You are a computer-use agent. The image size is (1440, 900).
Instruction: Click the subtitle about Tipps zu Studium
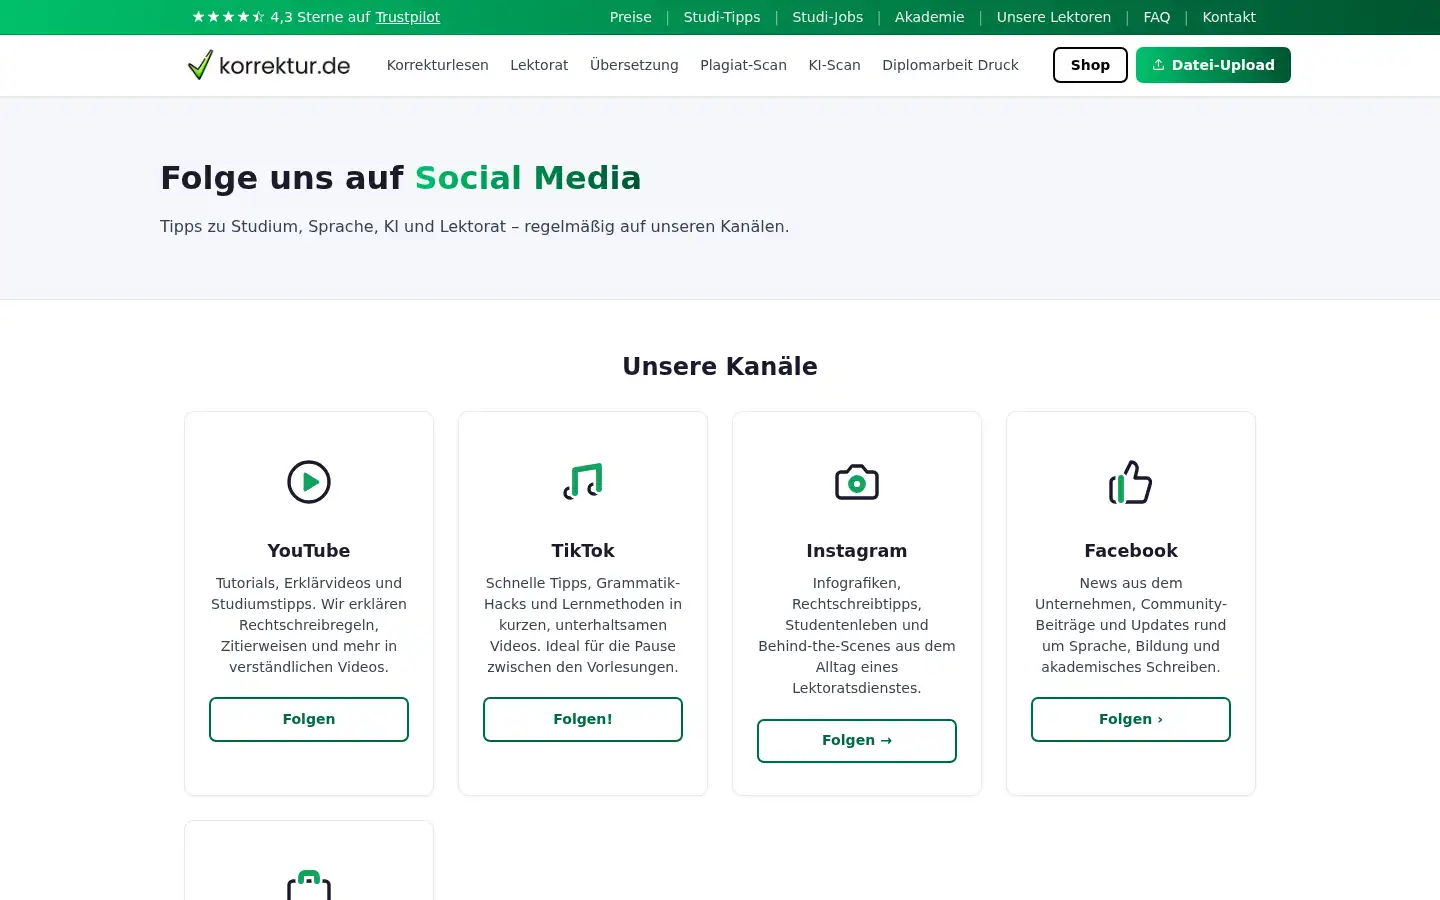point(475,226)
